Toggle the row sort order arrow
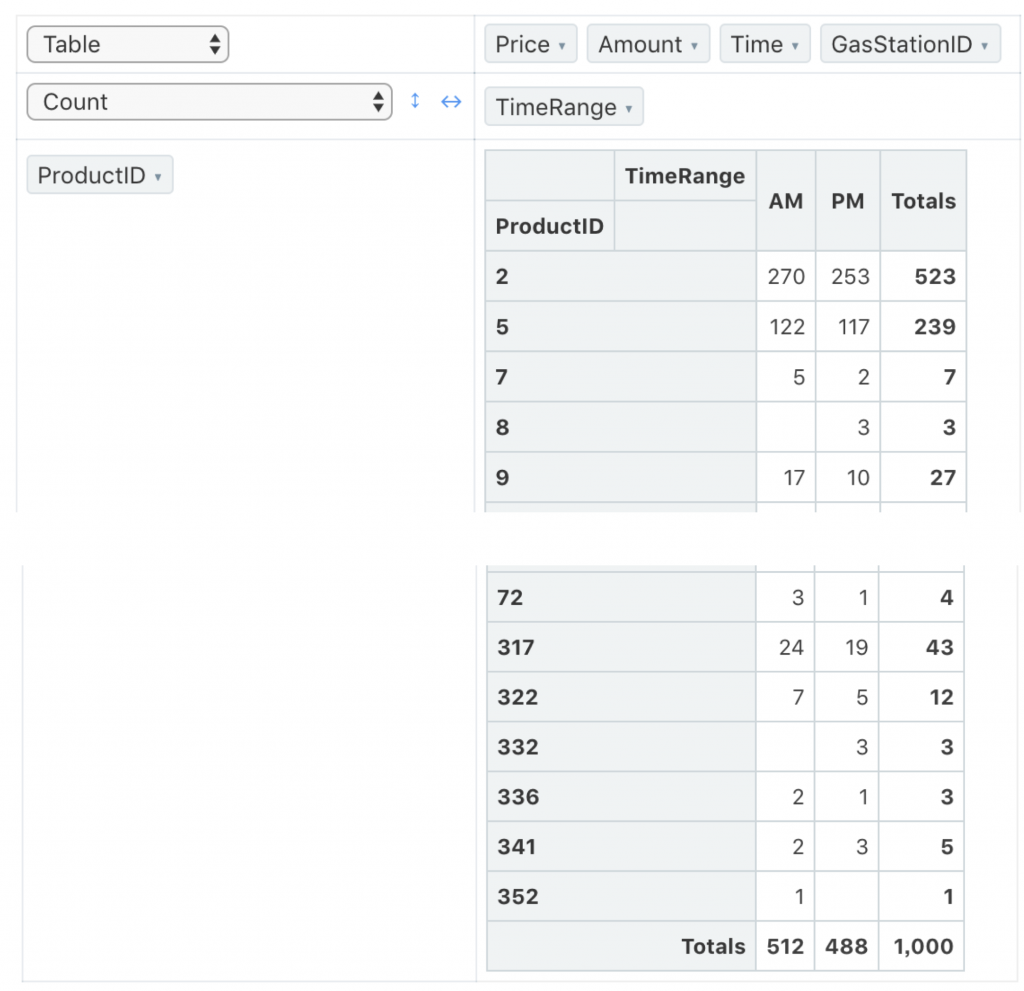 pyautogui.click(x=415, y=101)
